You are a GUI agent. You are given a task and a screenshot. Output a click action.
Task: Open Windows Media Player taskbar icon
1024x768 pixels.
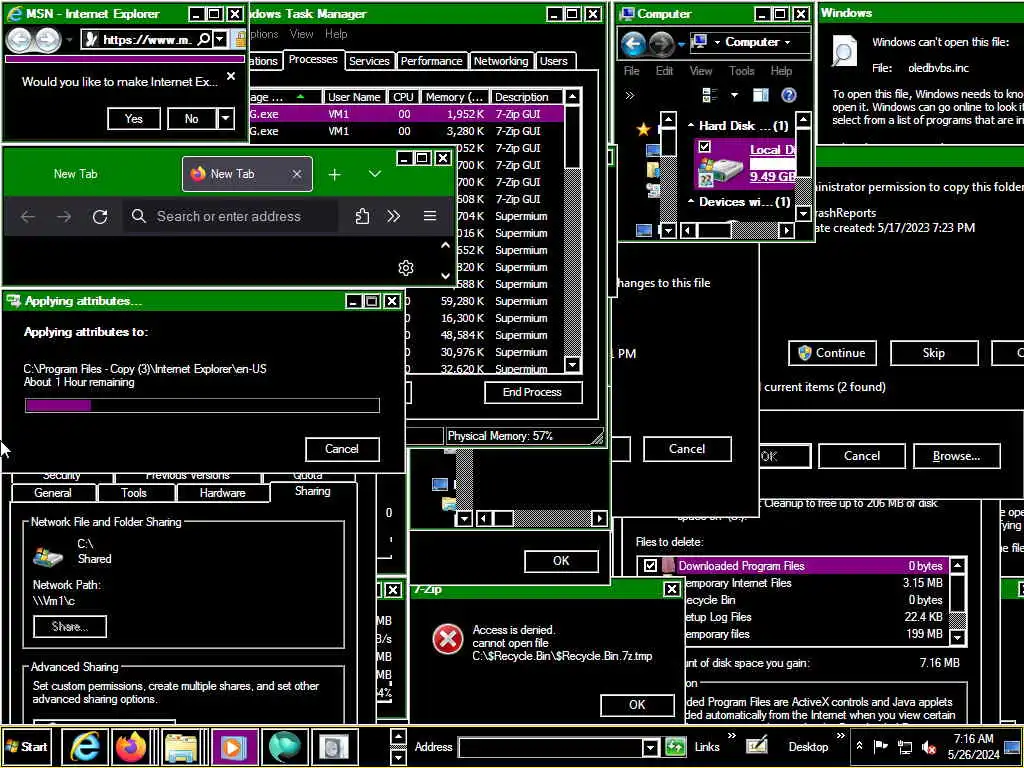233,746
